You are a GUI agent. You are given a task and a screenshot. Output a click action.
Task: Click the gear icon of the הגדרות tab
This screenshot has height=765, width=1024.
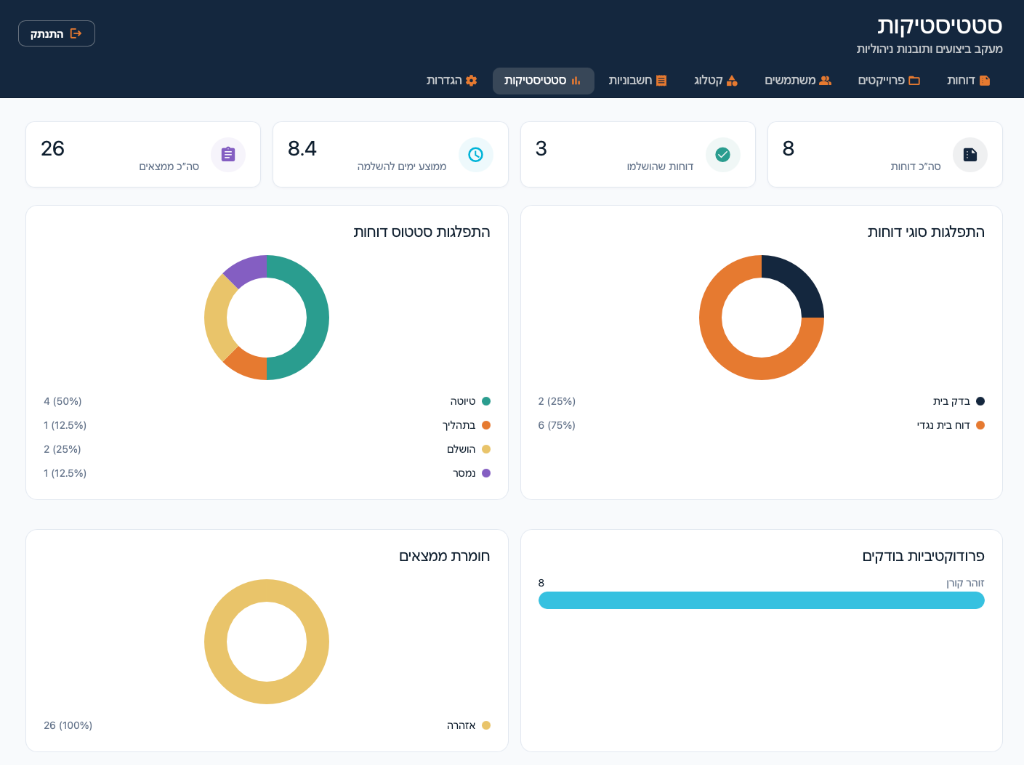click(472, 80)
